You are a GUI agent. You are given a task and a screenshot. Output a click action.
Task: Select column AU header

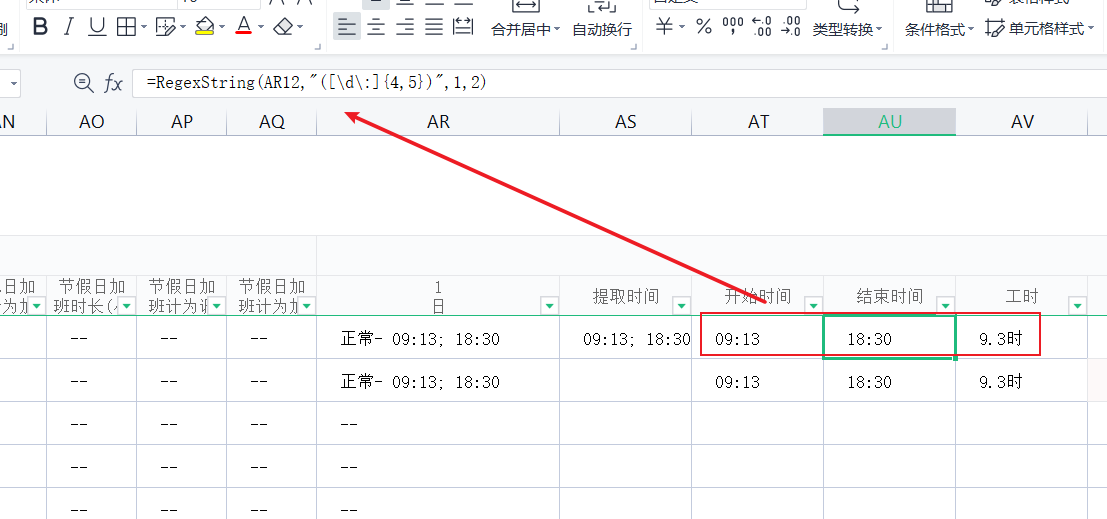890,122
